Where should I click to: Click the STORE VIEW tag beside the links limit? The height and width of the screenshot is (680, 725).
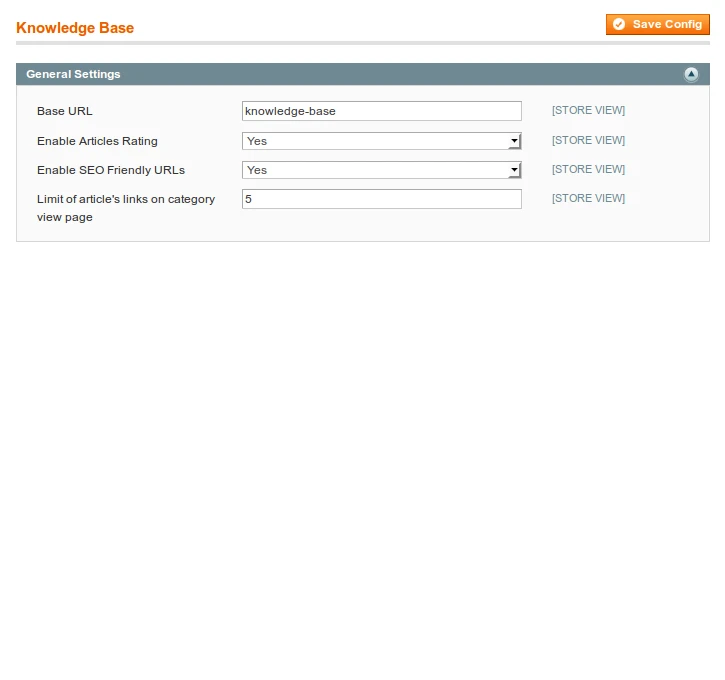(588, 198)
